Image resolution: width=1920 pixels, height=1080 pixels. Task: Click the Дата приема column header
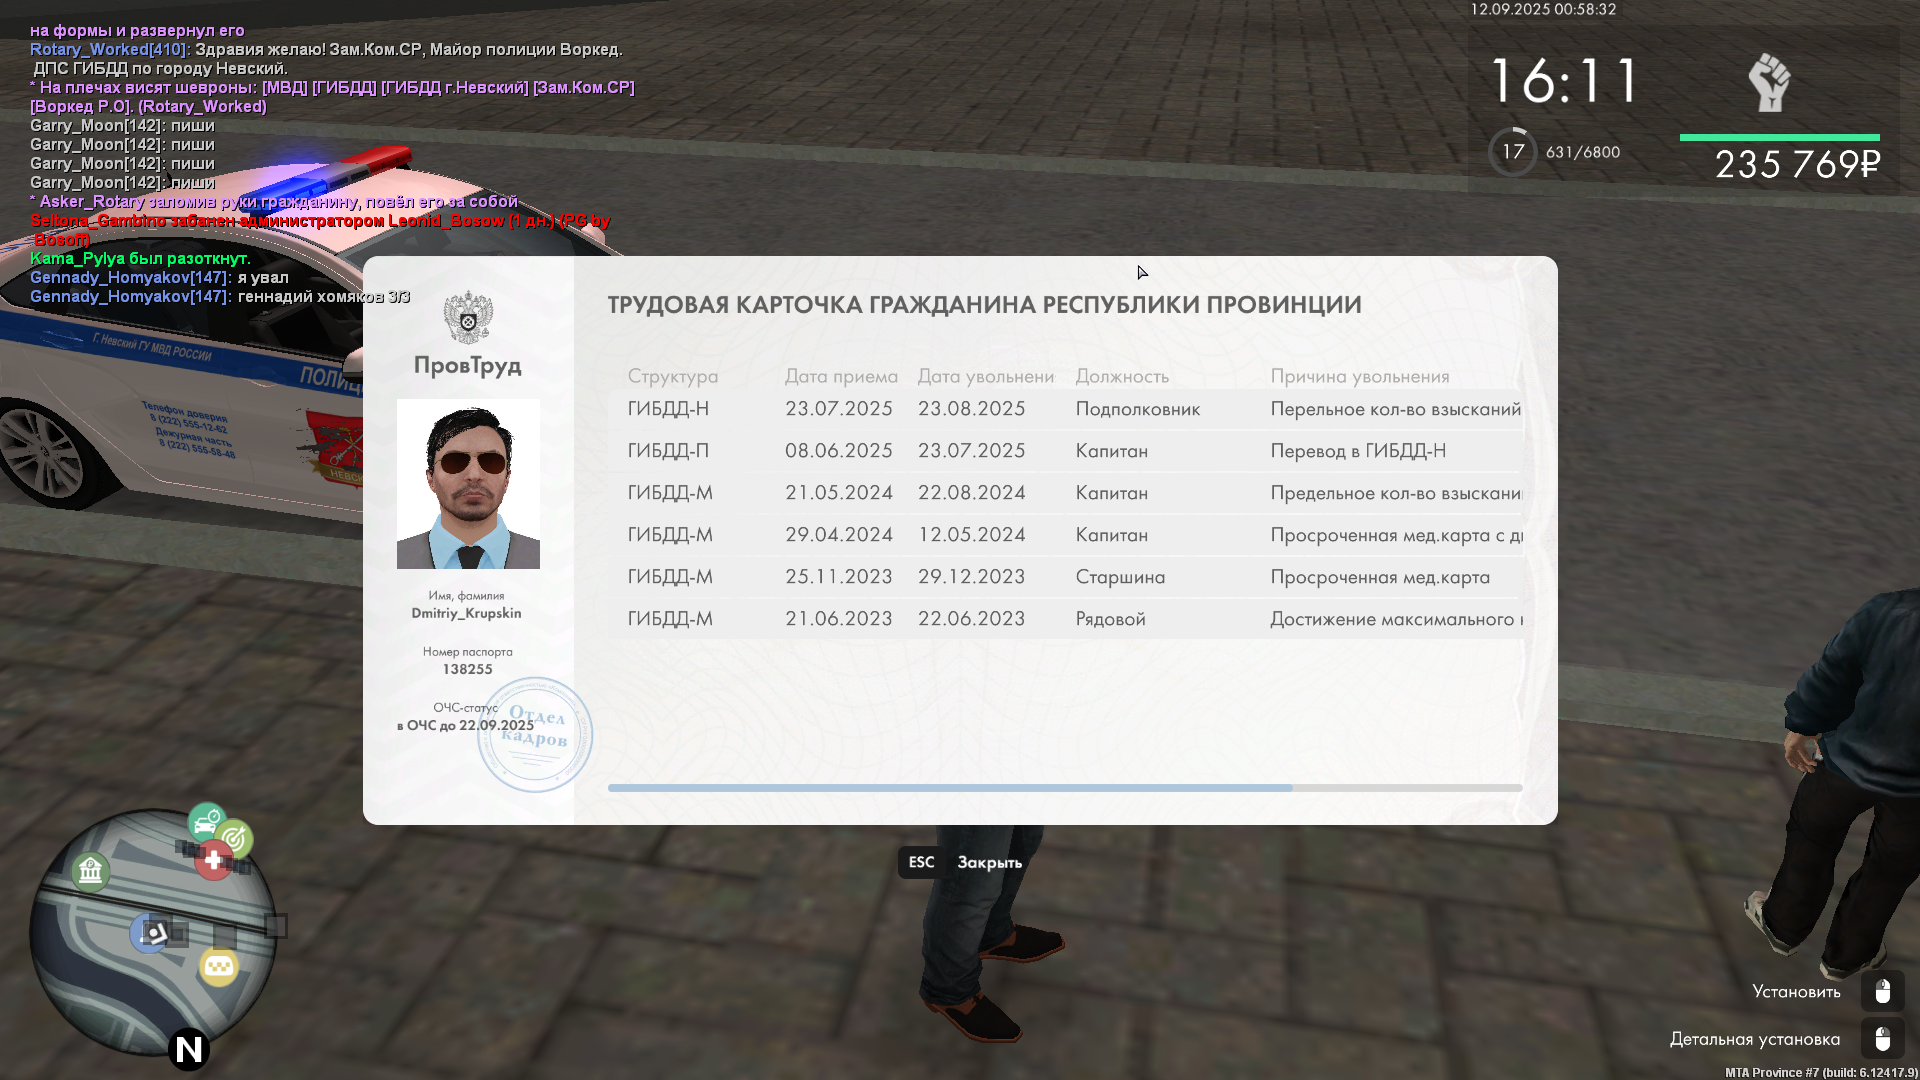(x=840, y=377)
